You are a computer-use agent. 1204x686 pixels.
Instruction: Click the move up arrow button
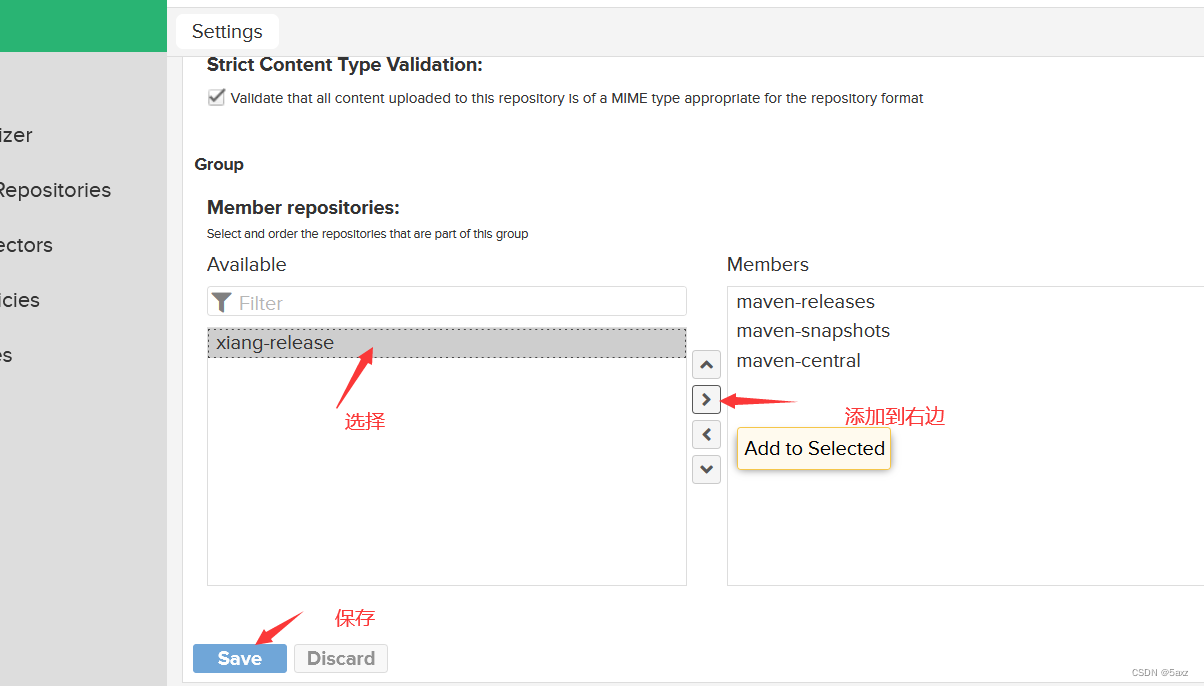[706, 365]
